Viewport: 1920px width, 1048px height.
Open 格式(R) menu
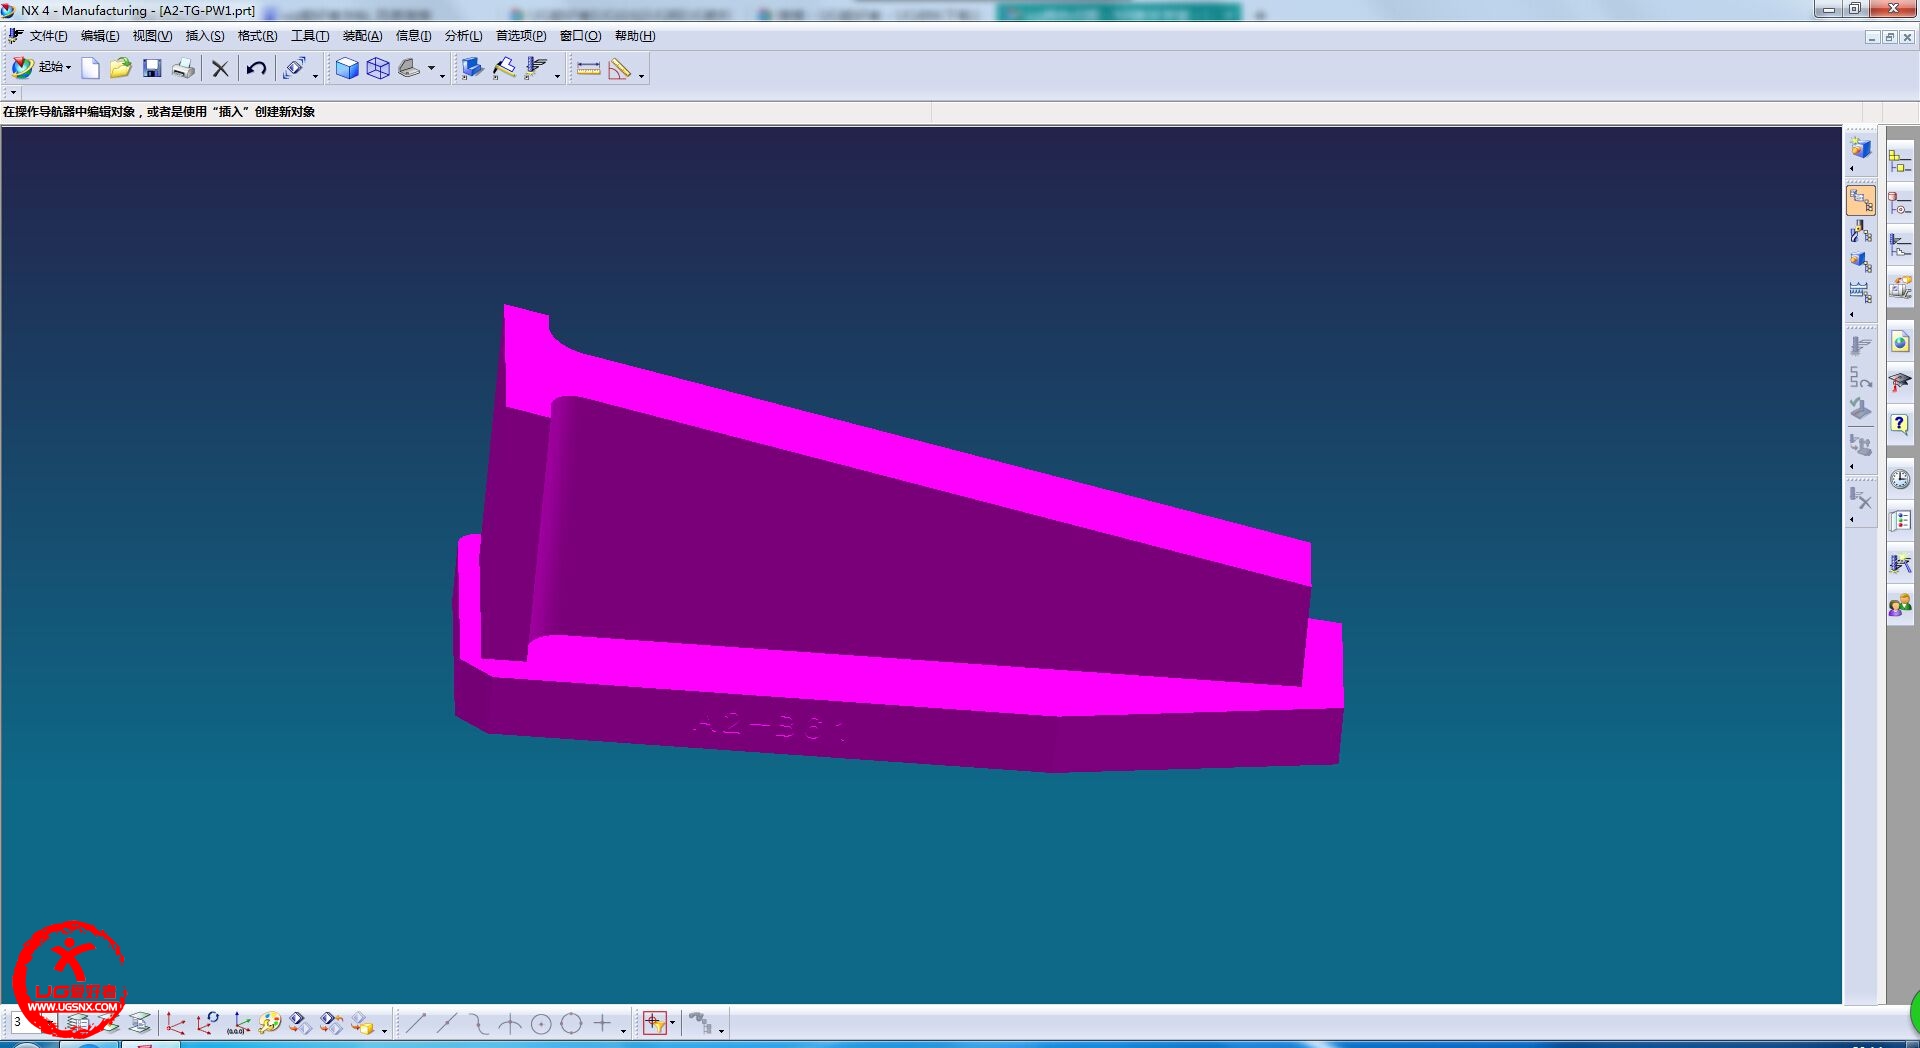pos(257,36)
